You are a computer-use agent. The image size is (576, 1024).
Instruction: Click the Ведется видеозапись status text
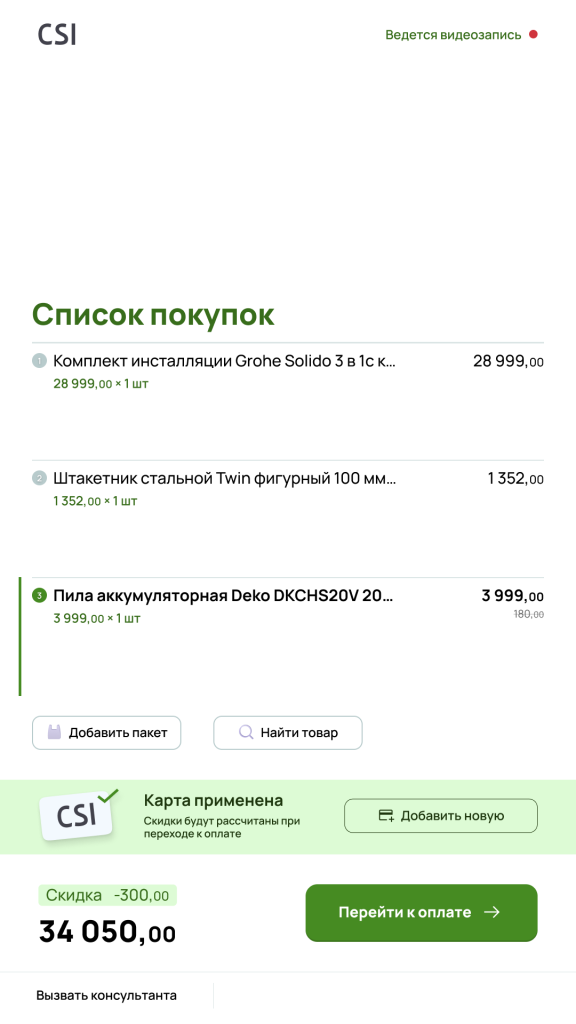453,35
